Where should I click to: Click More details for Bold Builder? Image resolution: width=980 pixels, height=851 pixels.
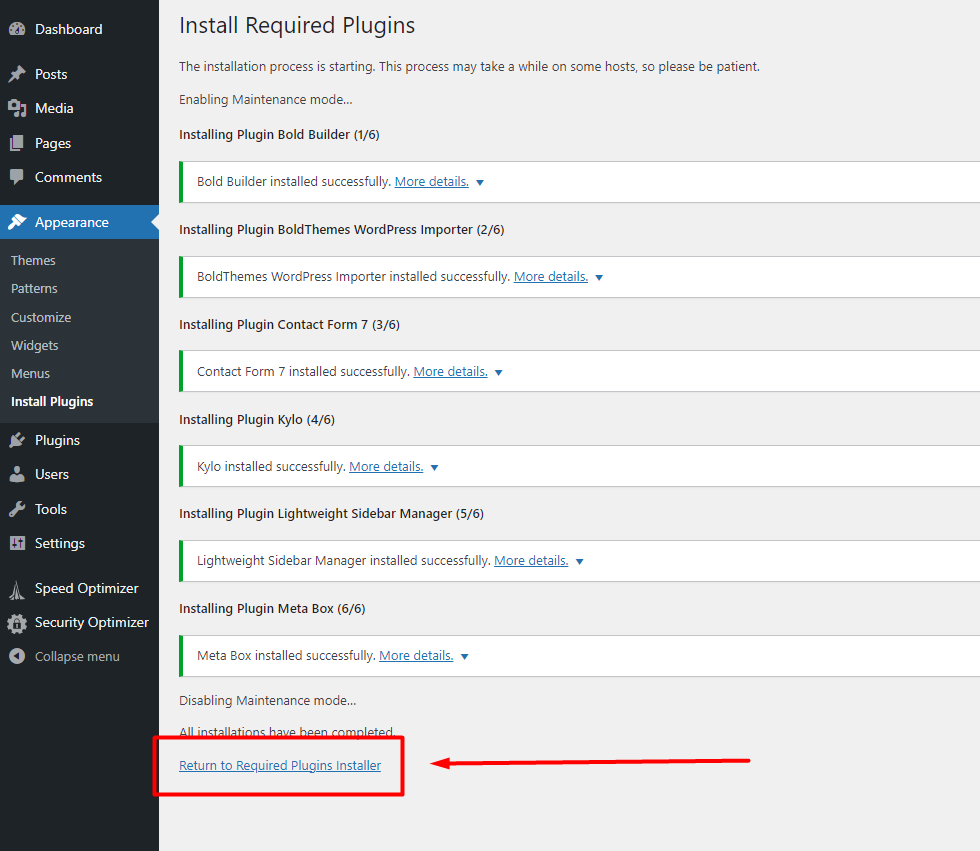(x=432, y=182)
